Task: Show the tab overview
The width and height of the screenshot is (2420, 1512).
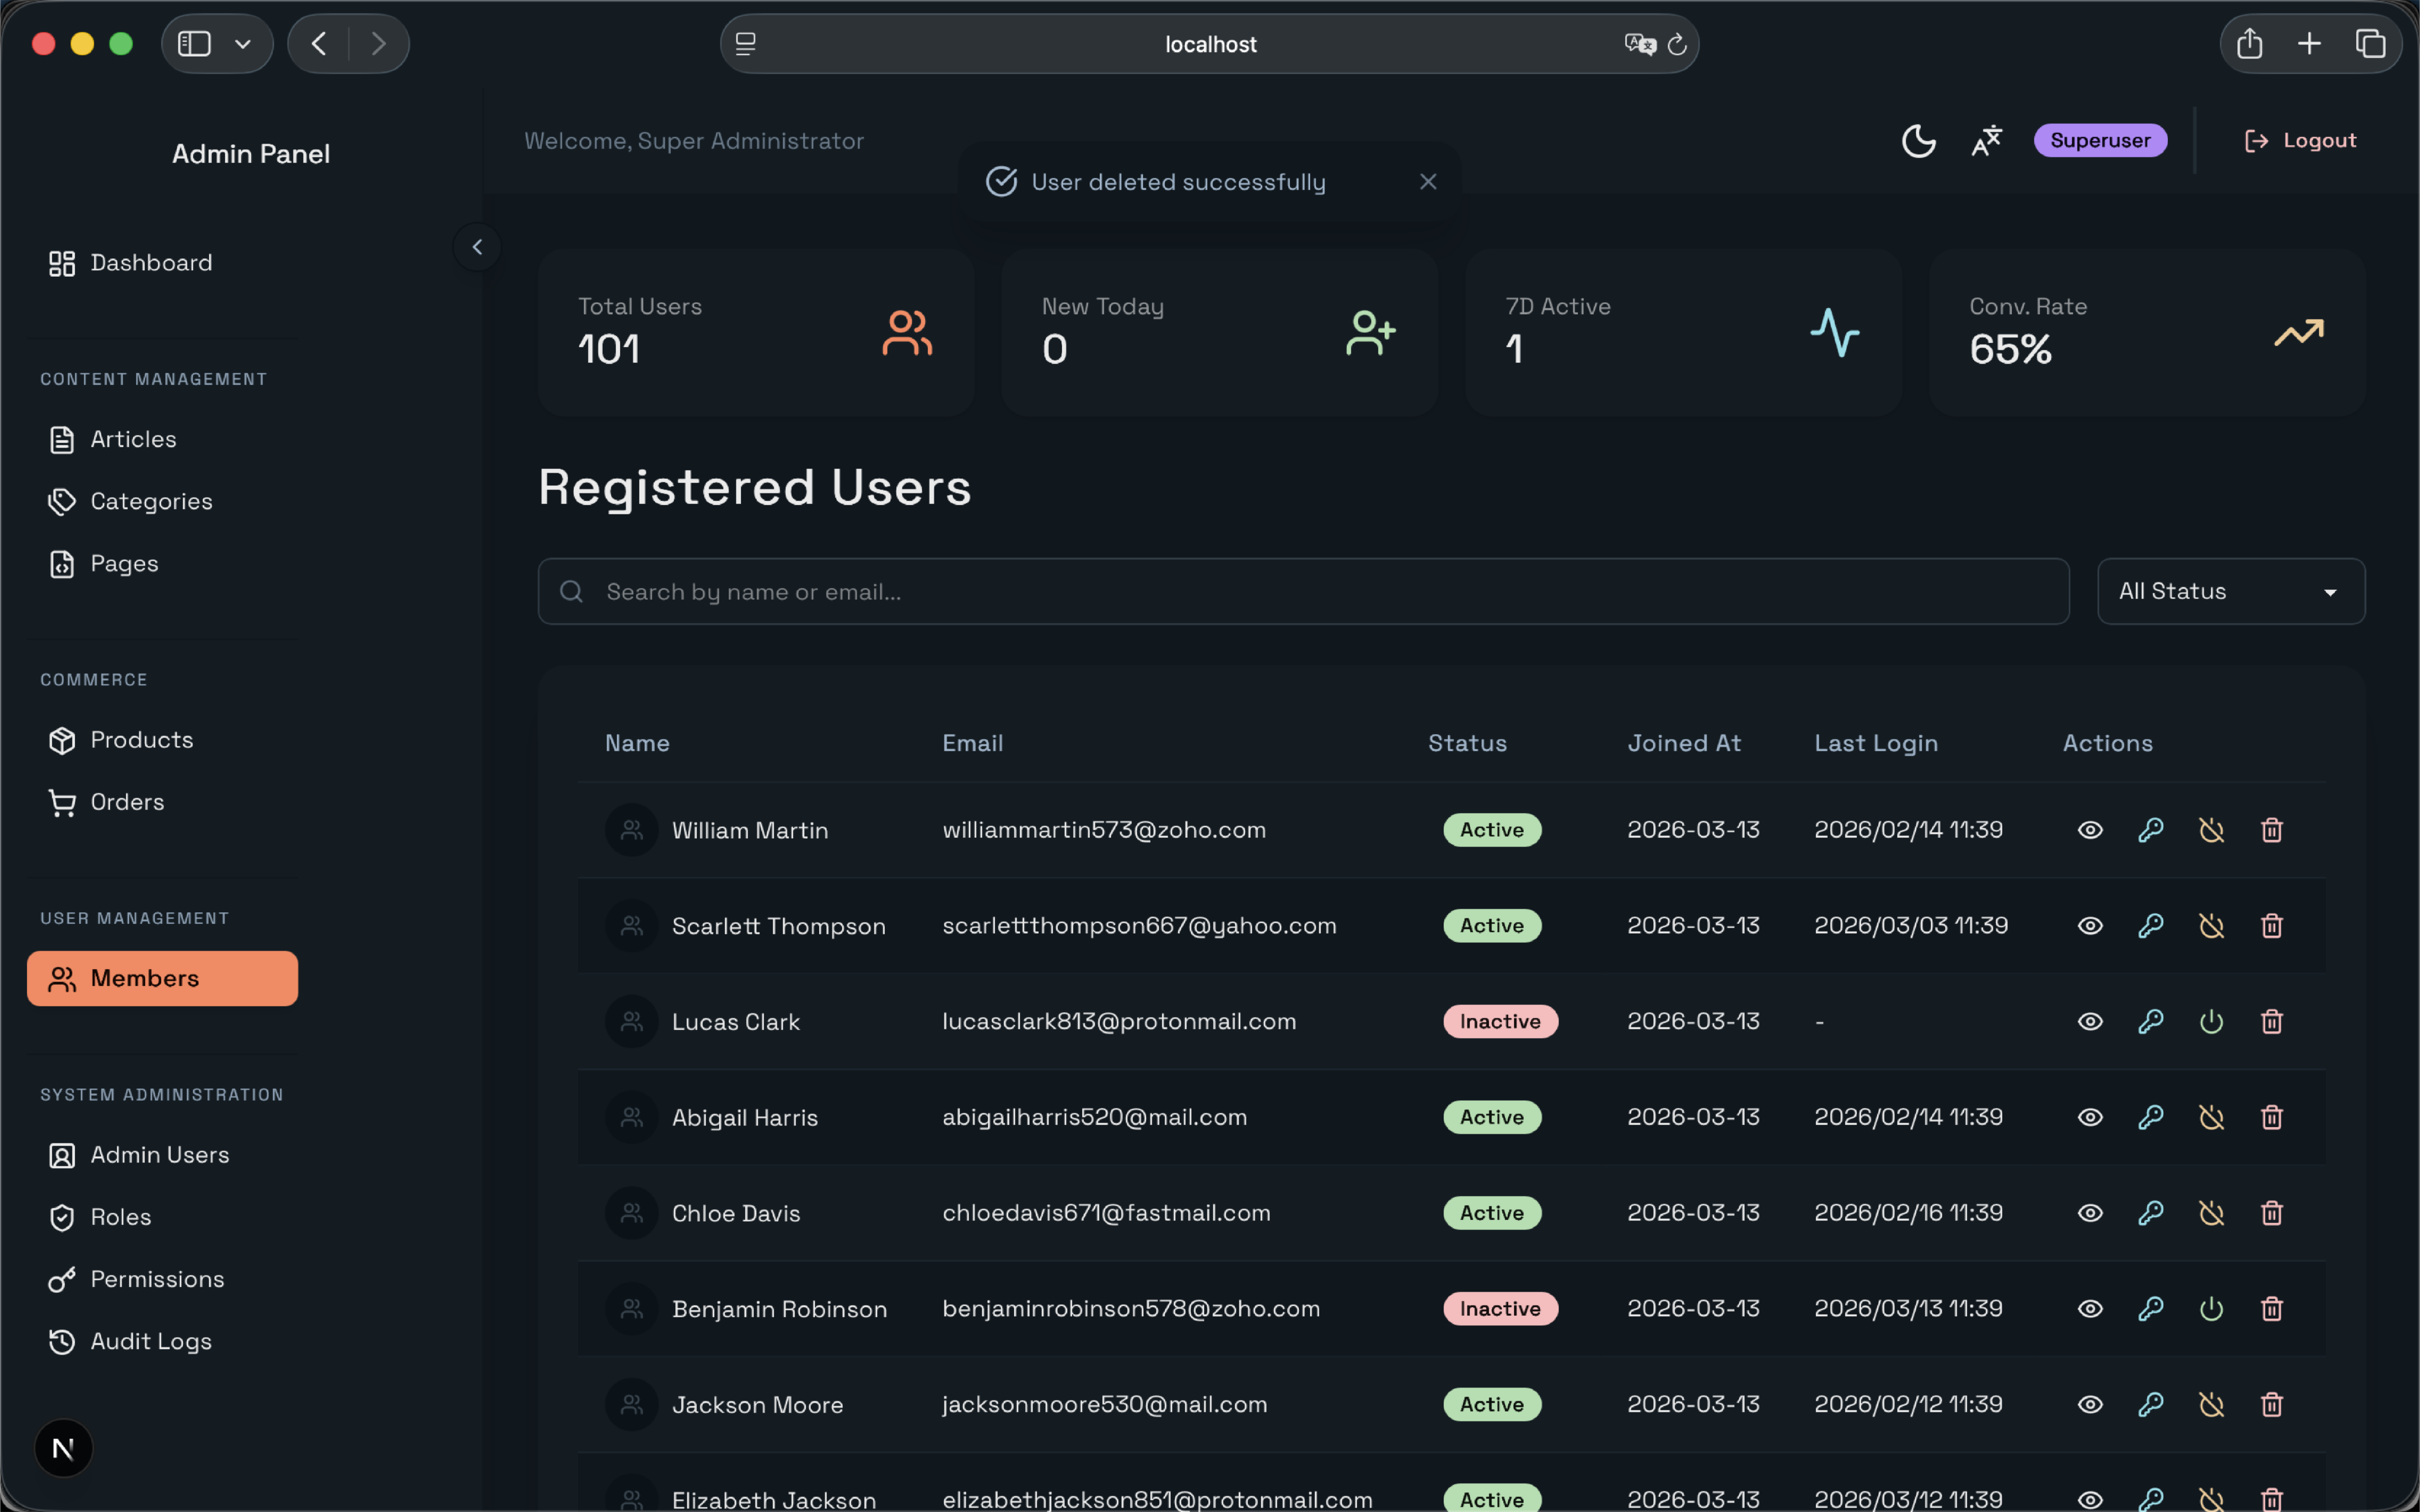Action: tap(2370, 44)
